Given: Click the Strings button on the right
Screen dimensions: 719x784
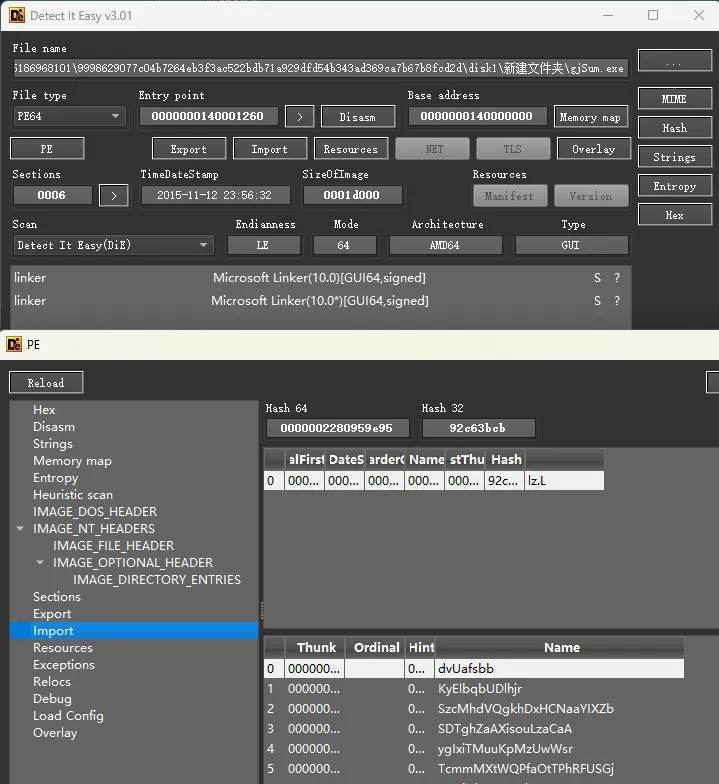Looking at the screenshot, I should pos(674,157).
